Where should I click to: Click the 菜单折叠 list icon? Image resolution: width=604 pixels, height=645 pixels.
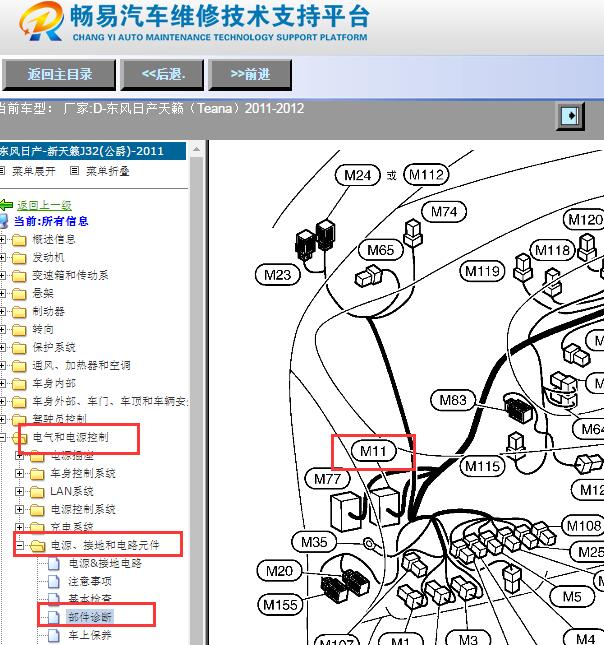[74, 171]
